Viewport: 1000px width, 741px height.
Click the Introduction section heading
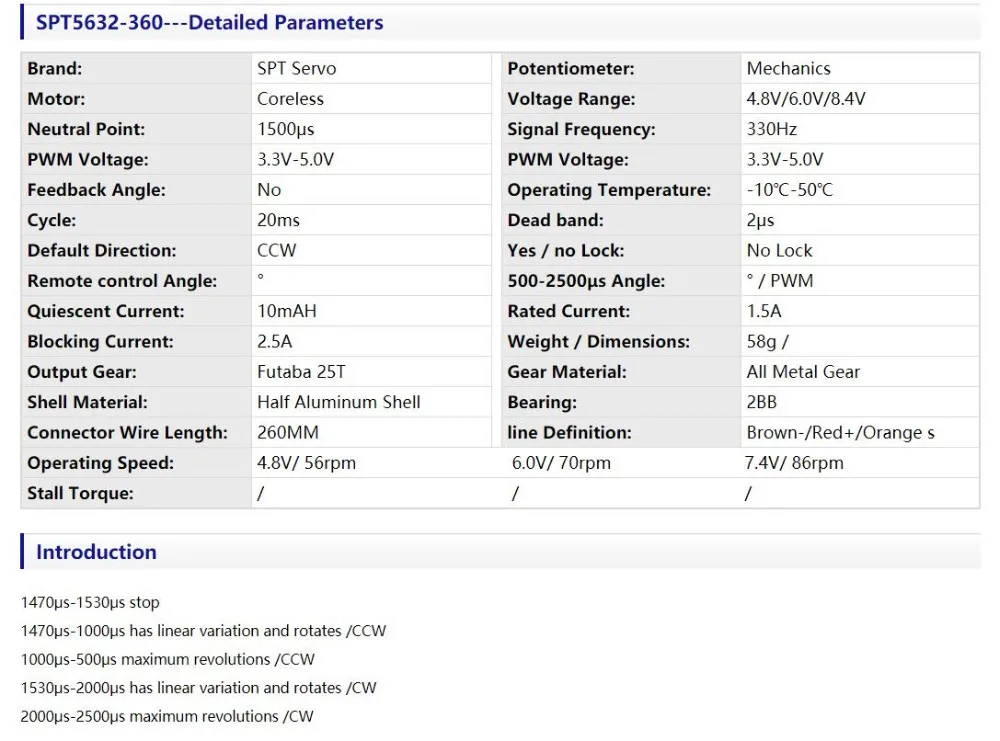[x=96, y=552]
